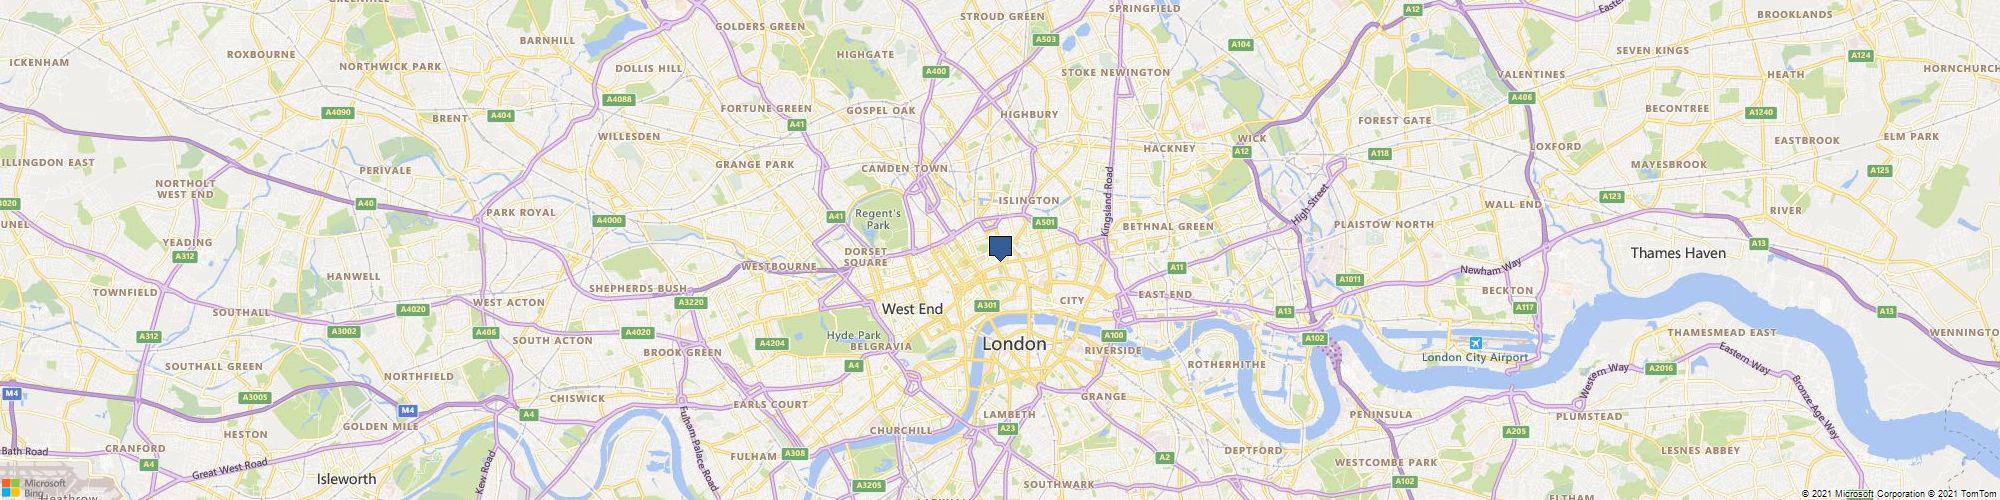Screen dimensions: 2000x500
Task: Click the Camden Town label
Action: coord(904,168)
